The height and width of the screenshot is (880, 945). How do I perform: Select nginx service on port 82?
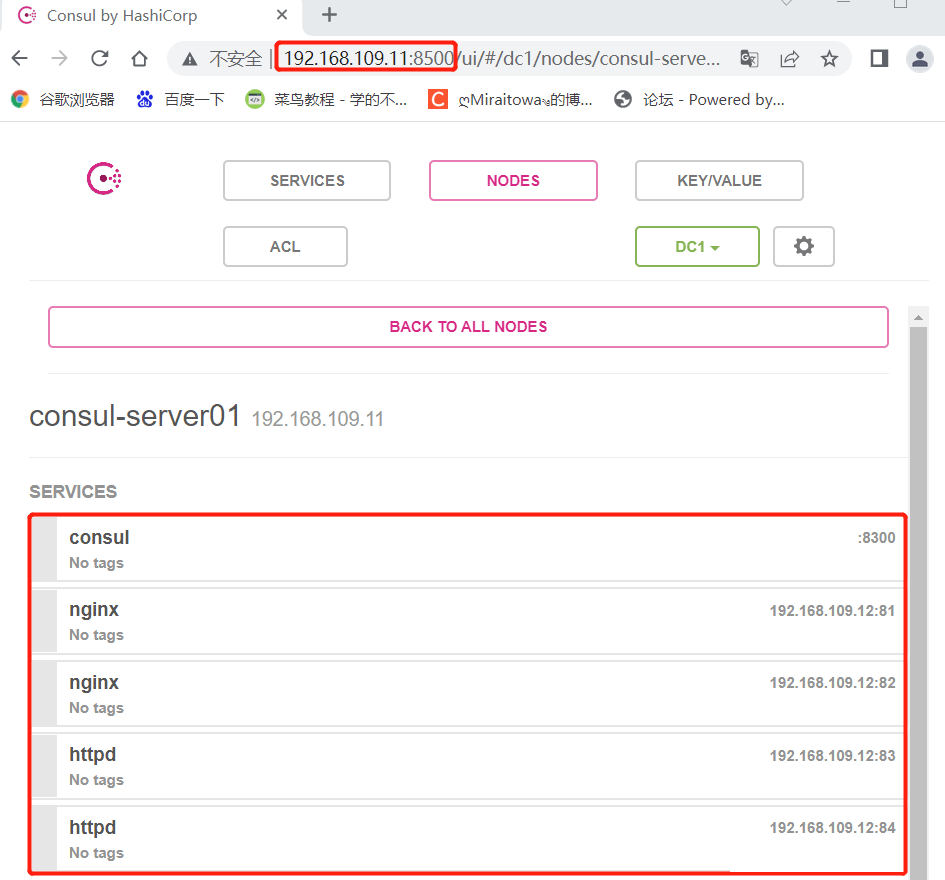(468, 694)
